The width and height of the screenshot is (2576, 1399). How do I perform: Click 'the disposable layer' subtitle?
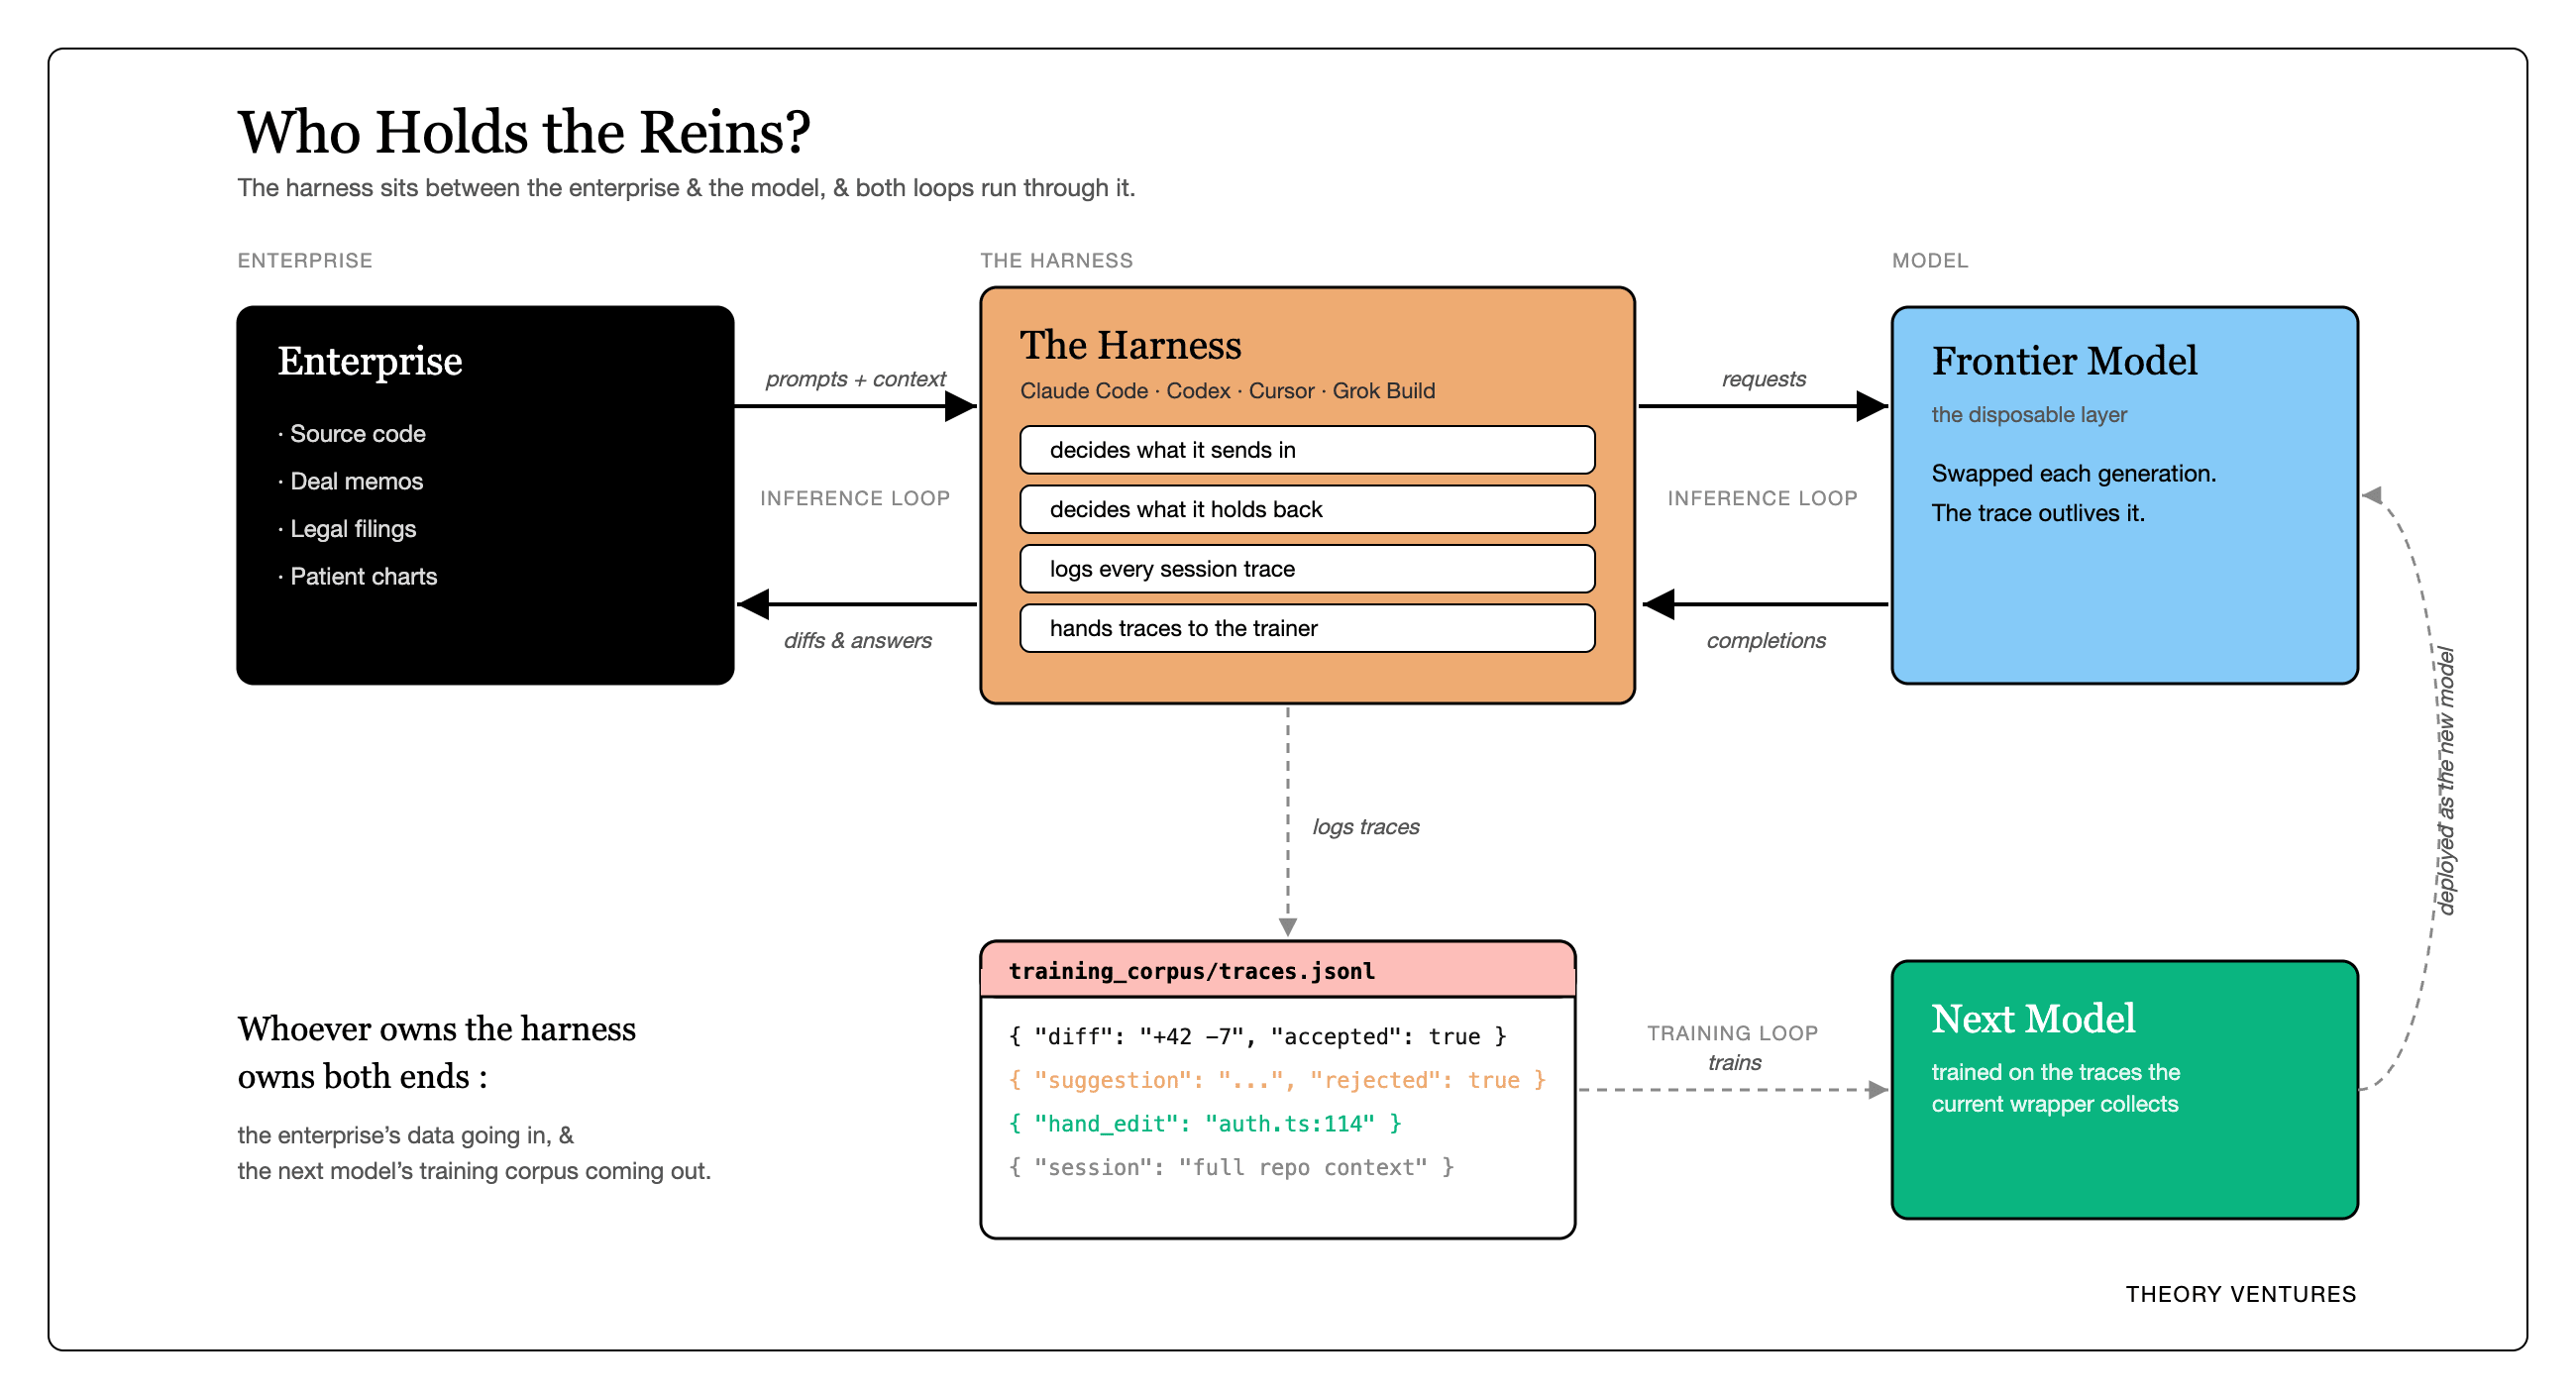pyautogui.click(x=2028, y=415)
